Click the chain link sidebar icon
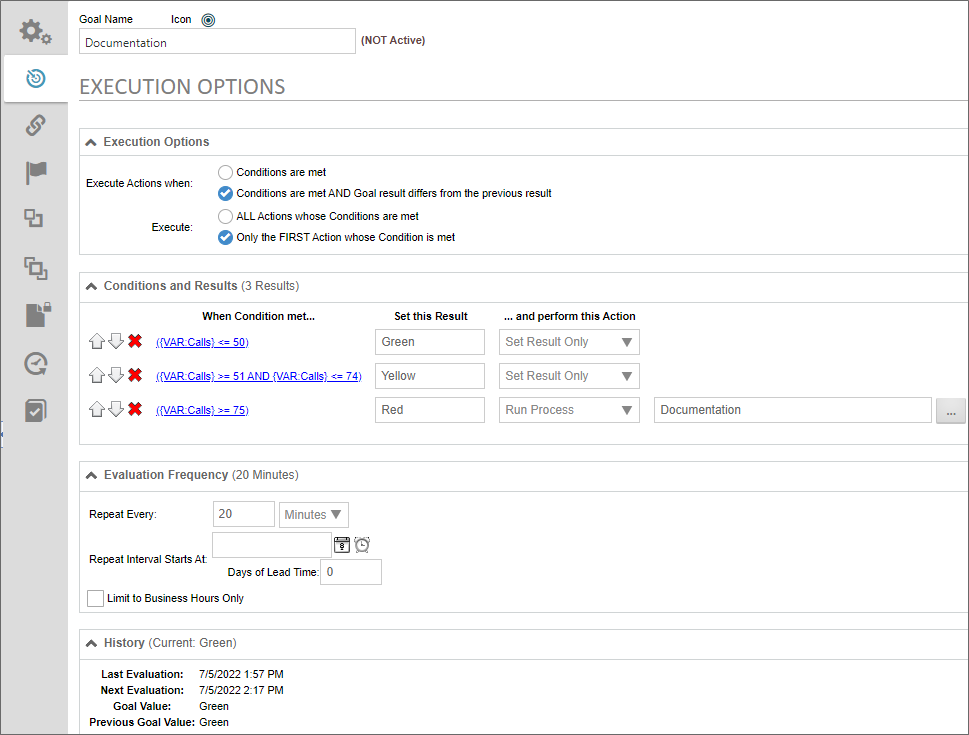The image size is (969, 735). click(35, 125)
